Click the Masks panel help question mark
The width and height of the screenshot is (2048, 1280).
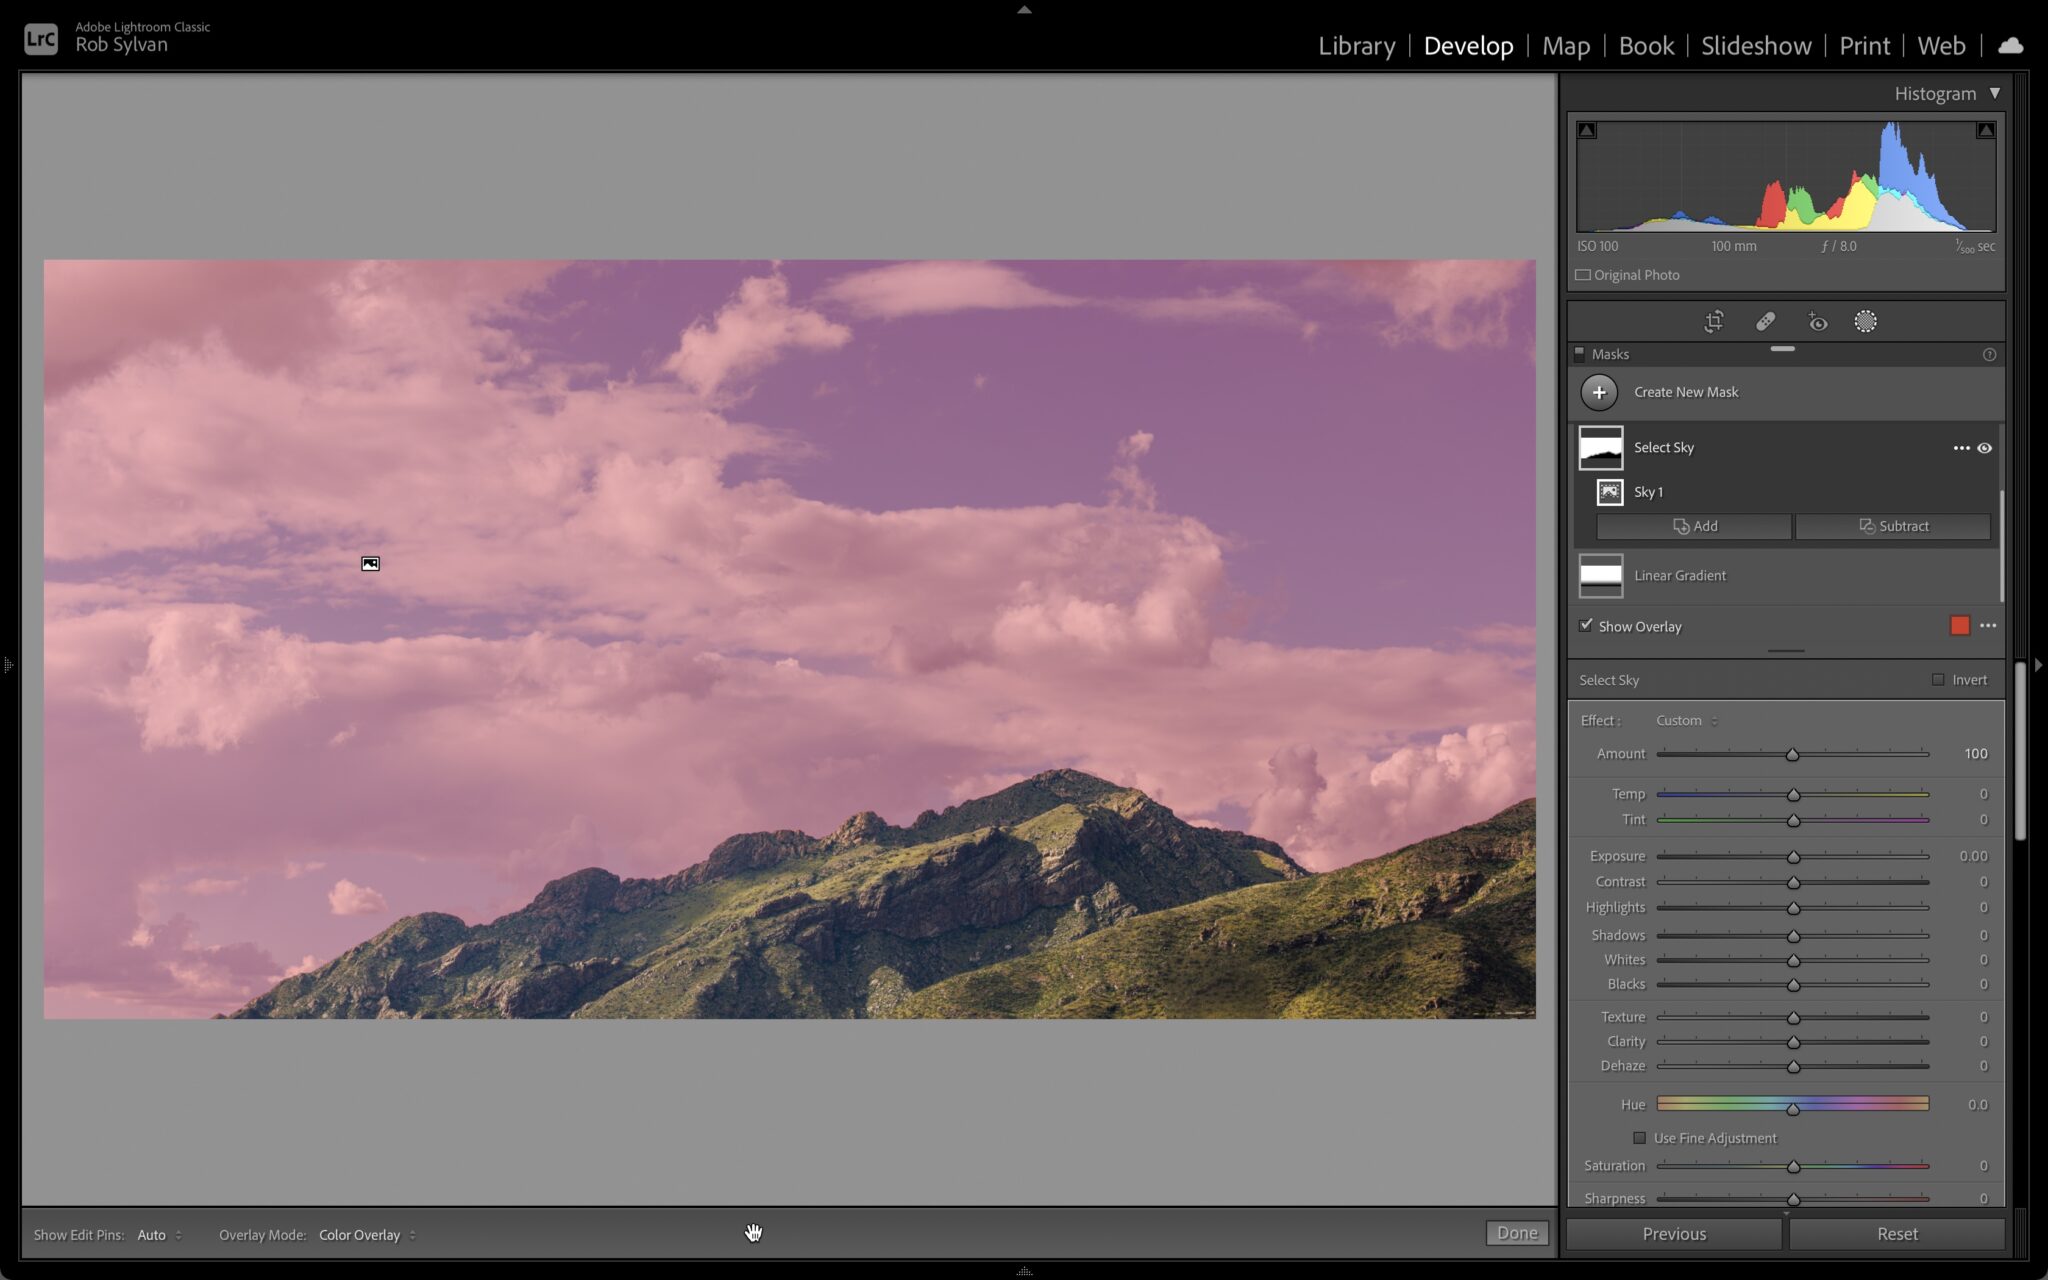(1989, 354)
